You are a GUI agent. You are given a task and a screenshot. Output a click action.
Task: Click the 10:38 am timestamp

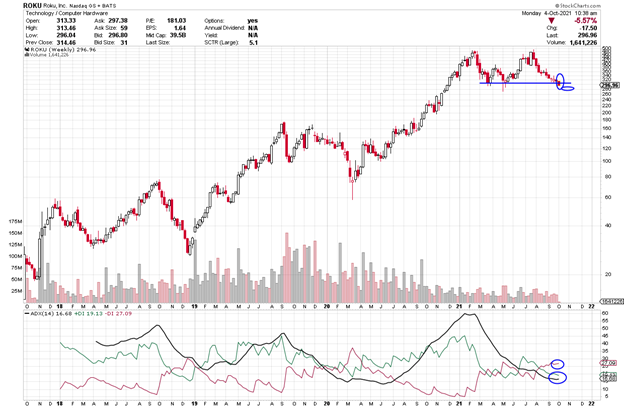tap(586, 13)
